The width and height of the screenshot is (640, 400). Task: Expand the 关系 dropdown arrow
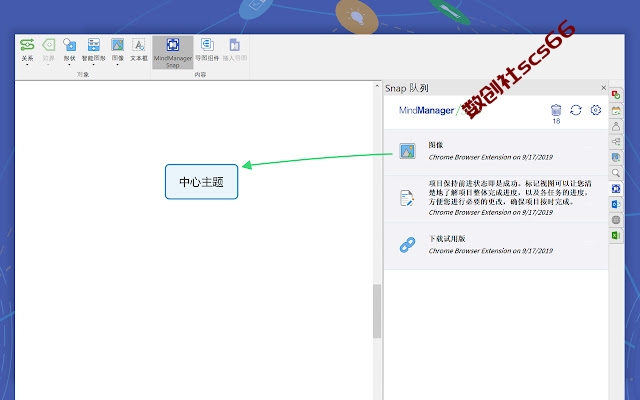(27, 65)
